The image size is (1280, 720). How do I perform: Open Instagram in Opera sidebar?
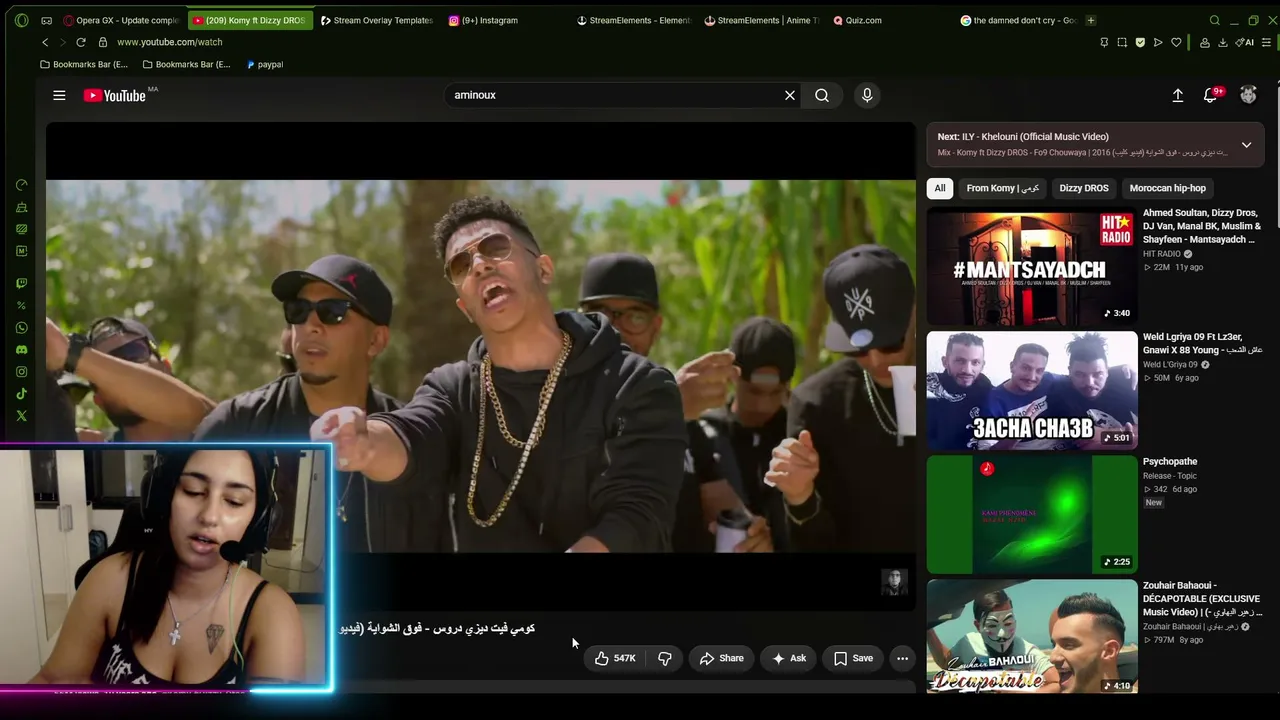(22, 372)
